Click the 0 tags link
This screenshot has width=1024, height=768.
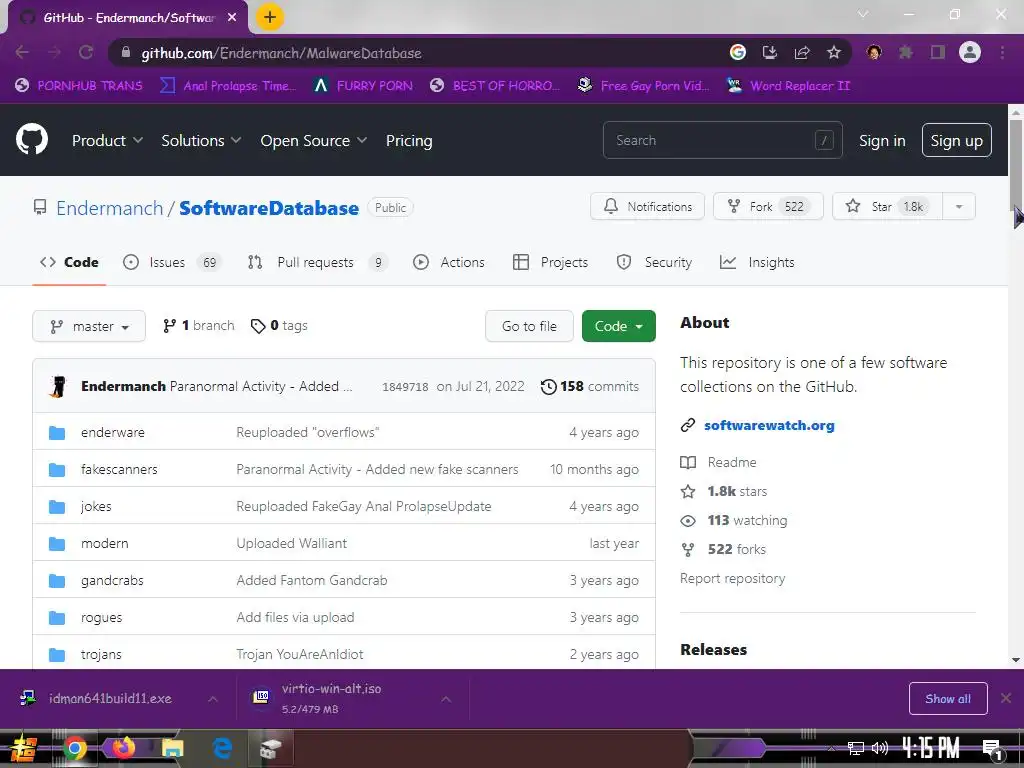[x=279, y=325]
